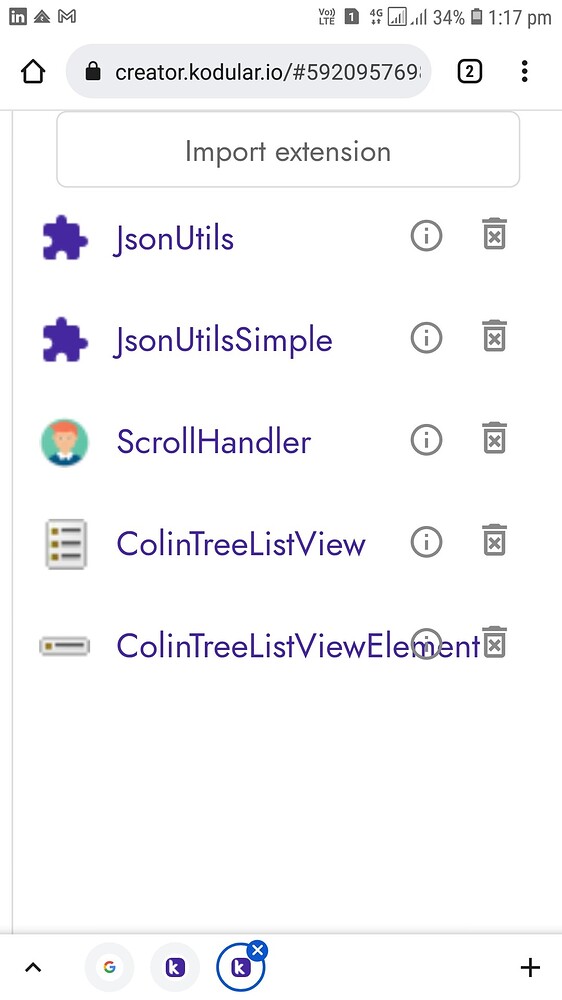Delete the ColinTreeListViewElement extension
This screenshot has width=562, height=1000.
(494, 642)
